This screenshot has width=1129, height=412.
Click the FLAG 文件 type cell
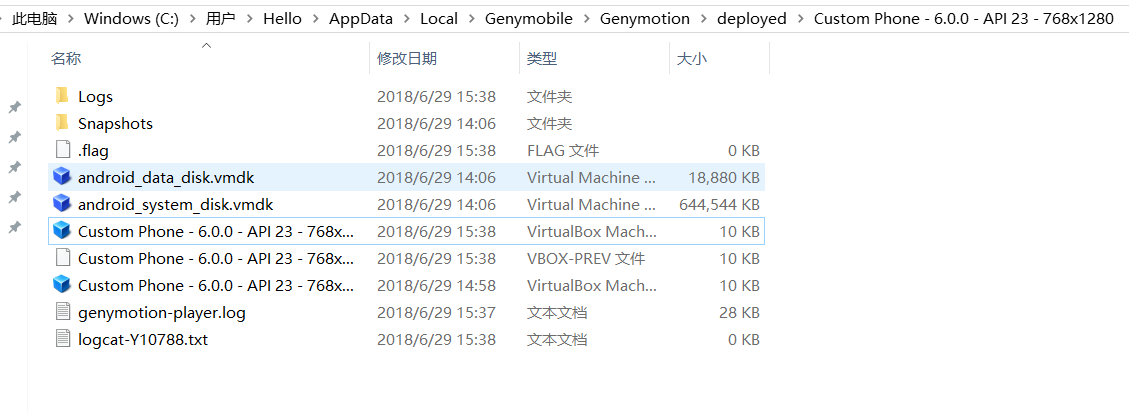pos(562,151)
